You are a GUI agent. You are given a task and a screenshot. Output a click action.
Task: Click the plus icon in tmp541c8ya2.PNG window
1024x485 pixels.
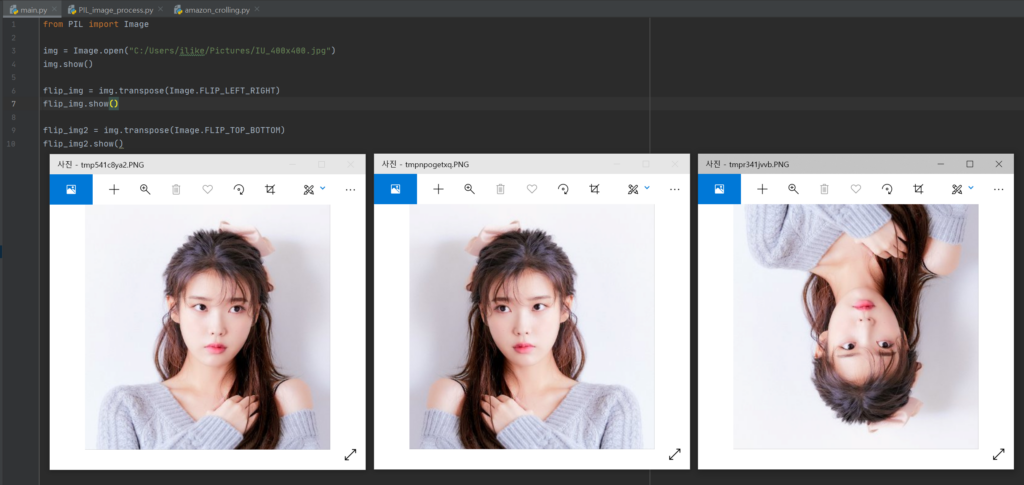click(114, 189)
